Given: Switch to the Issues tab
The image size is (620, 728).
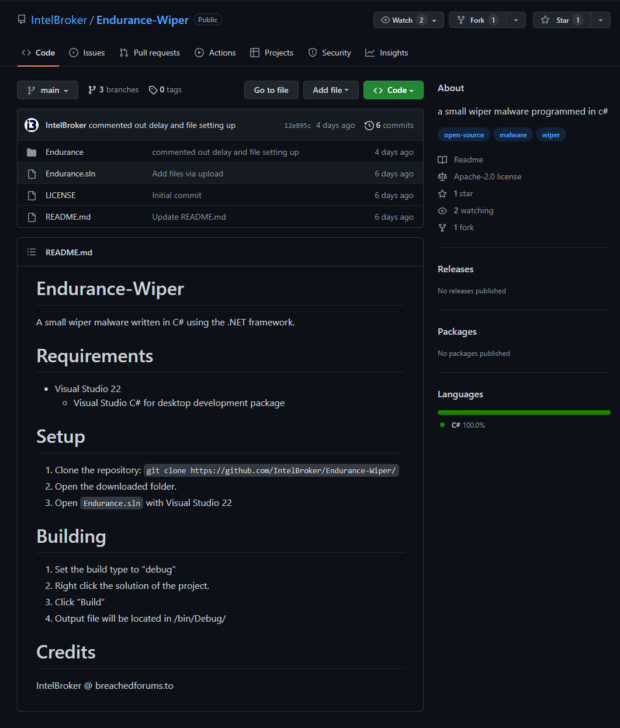Looking at the screenshot, I should 87,53.
